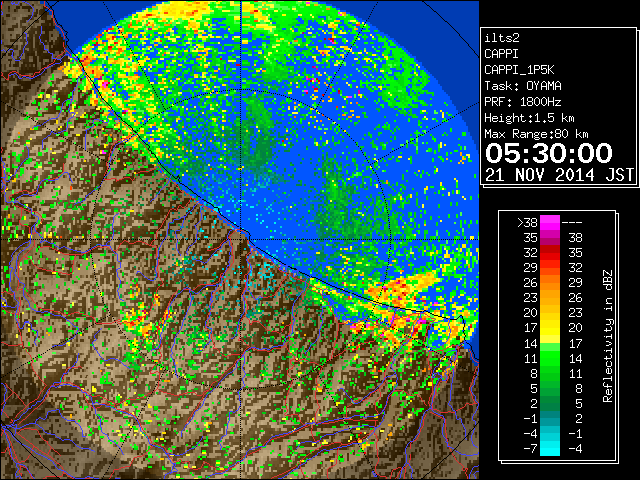Image resolution: width=640 pixels, height=480 pixels.
Task: Click the Height:1.5 km line
Action: point(529,118)
